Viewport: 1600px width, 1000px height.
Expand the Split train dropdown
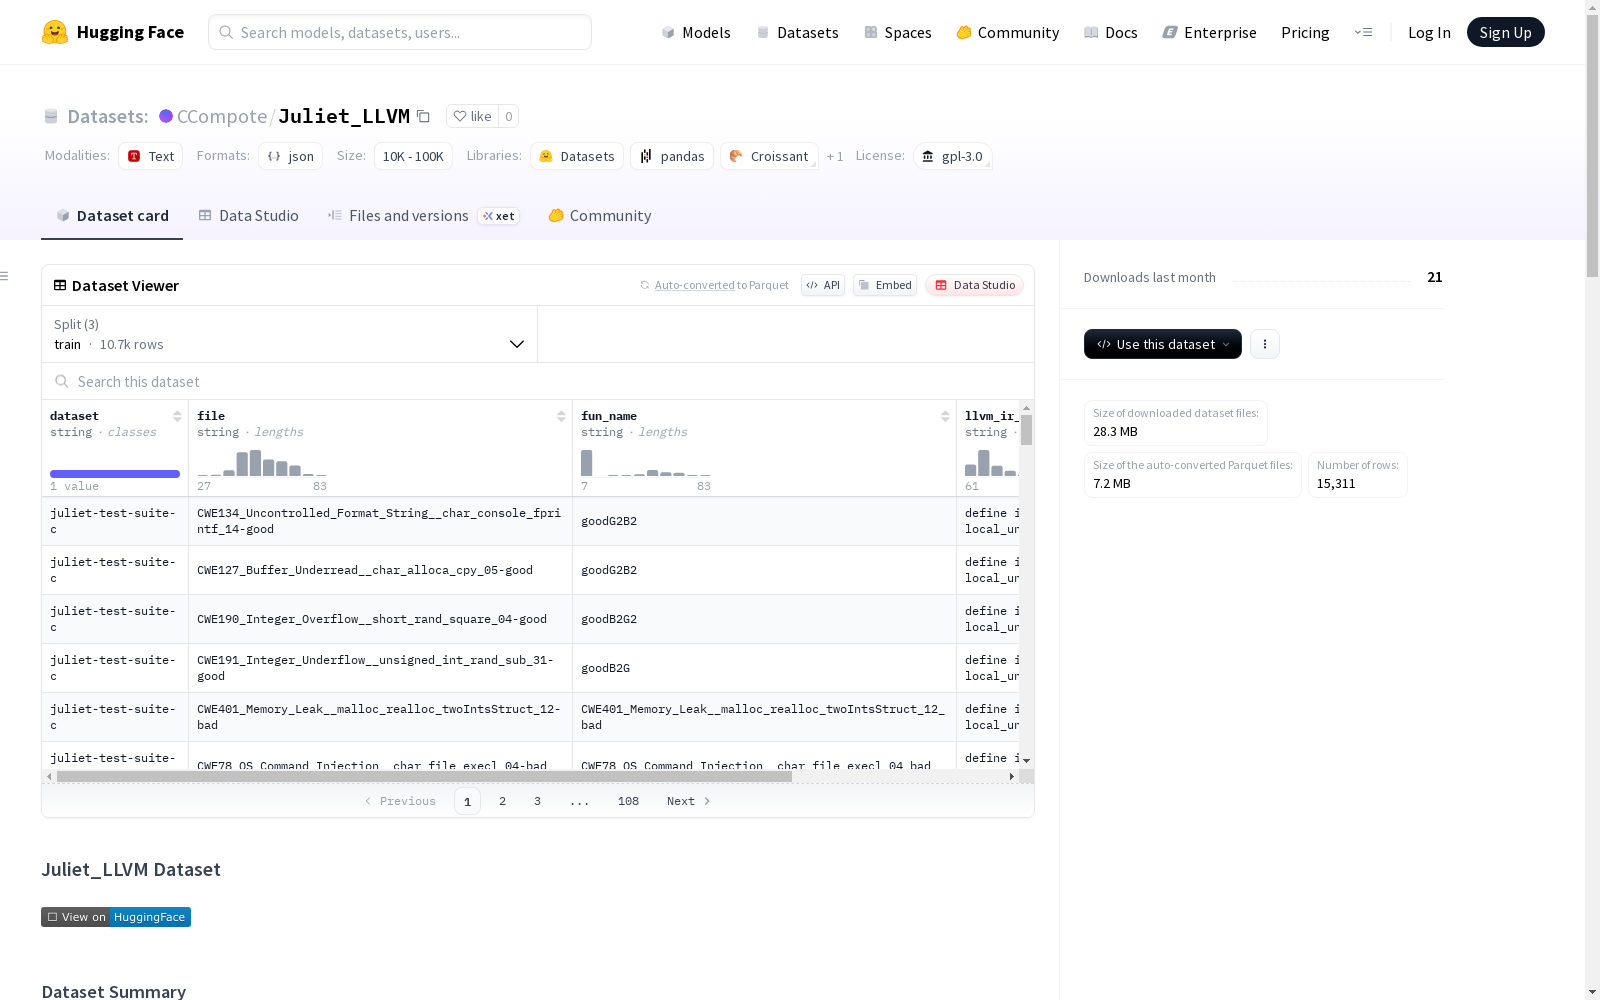(x=290, y=334)
